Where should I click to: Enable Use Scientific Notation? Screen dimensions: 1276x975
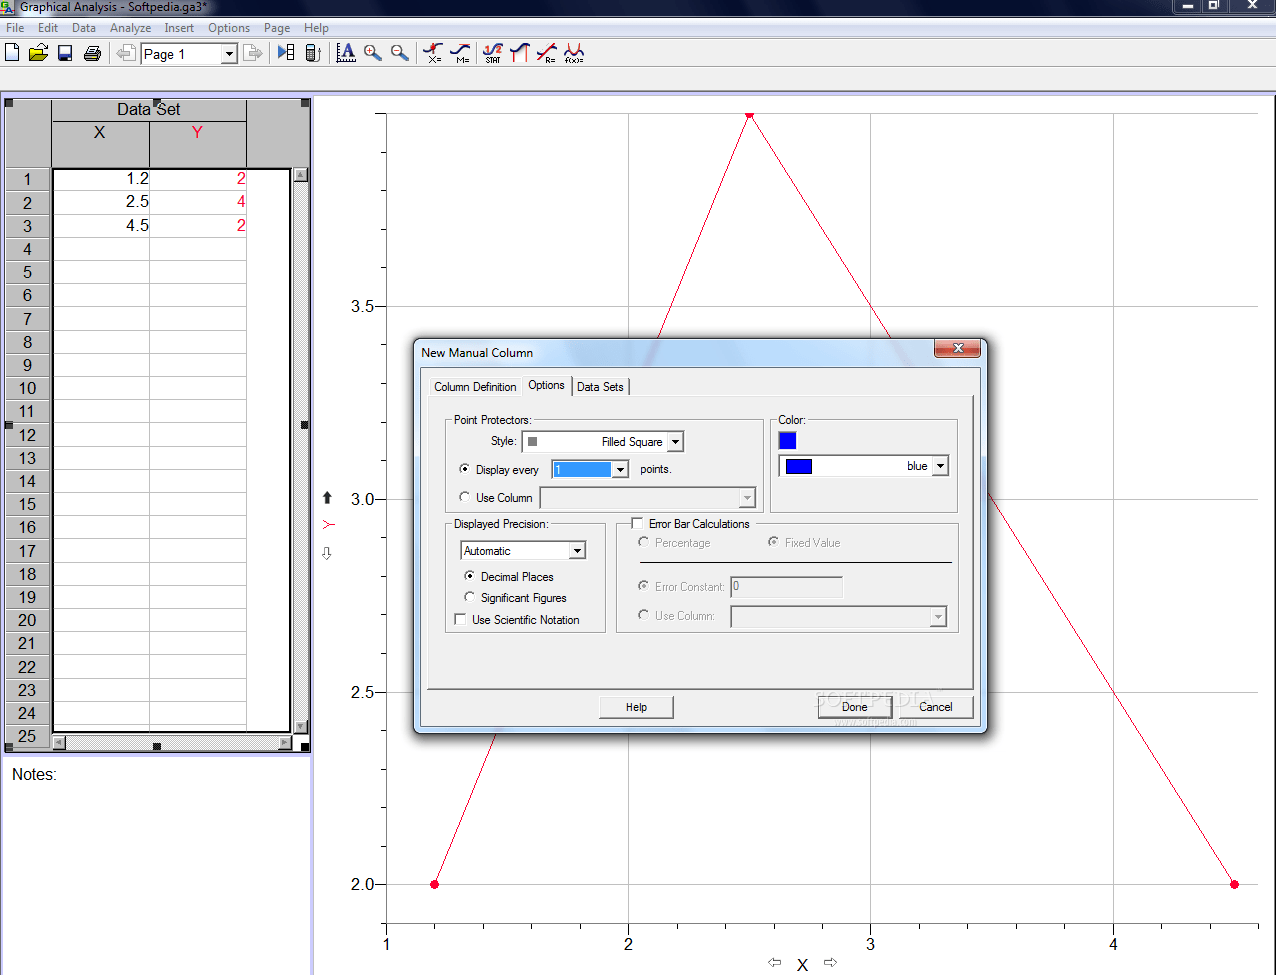coord(460,619)
